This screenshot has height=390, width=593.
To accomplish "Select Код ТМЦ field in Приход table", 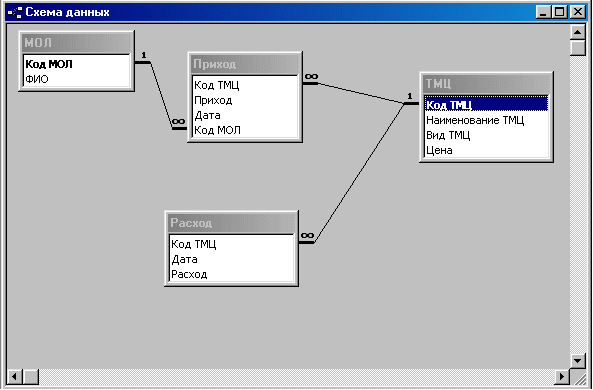I will pos(245,85).
